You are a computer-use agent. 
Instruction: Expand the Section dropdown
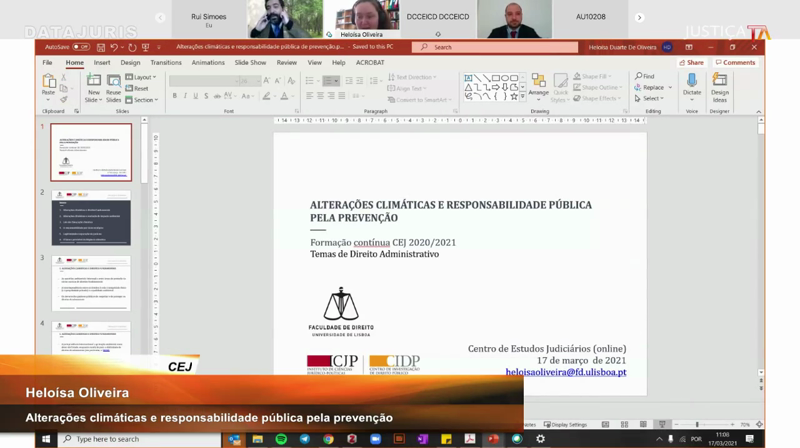pos(145,100)
